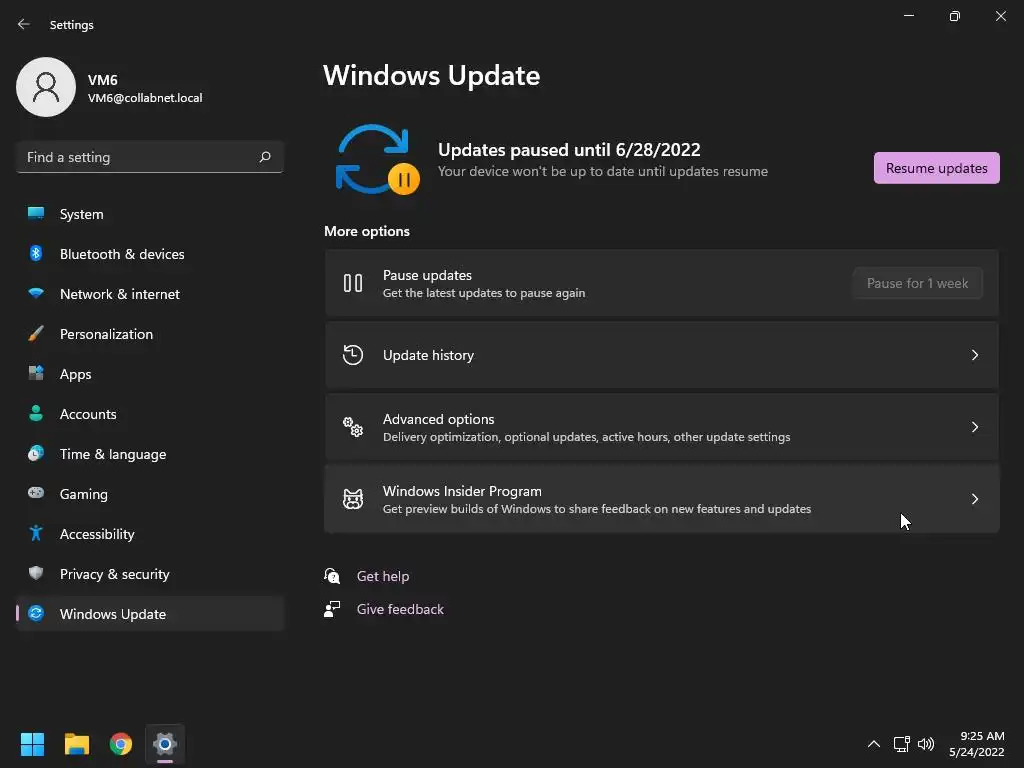Click the Update history clock icon
1024x768 pixels.
[x=353, y=355]
